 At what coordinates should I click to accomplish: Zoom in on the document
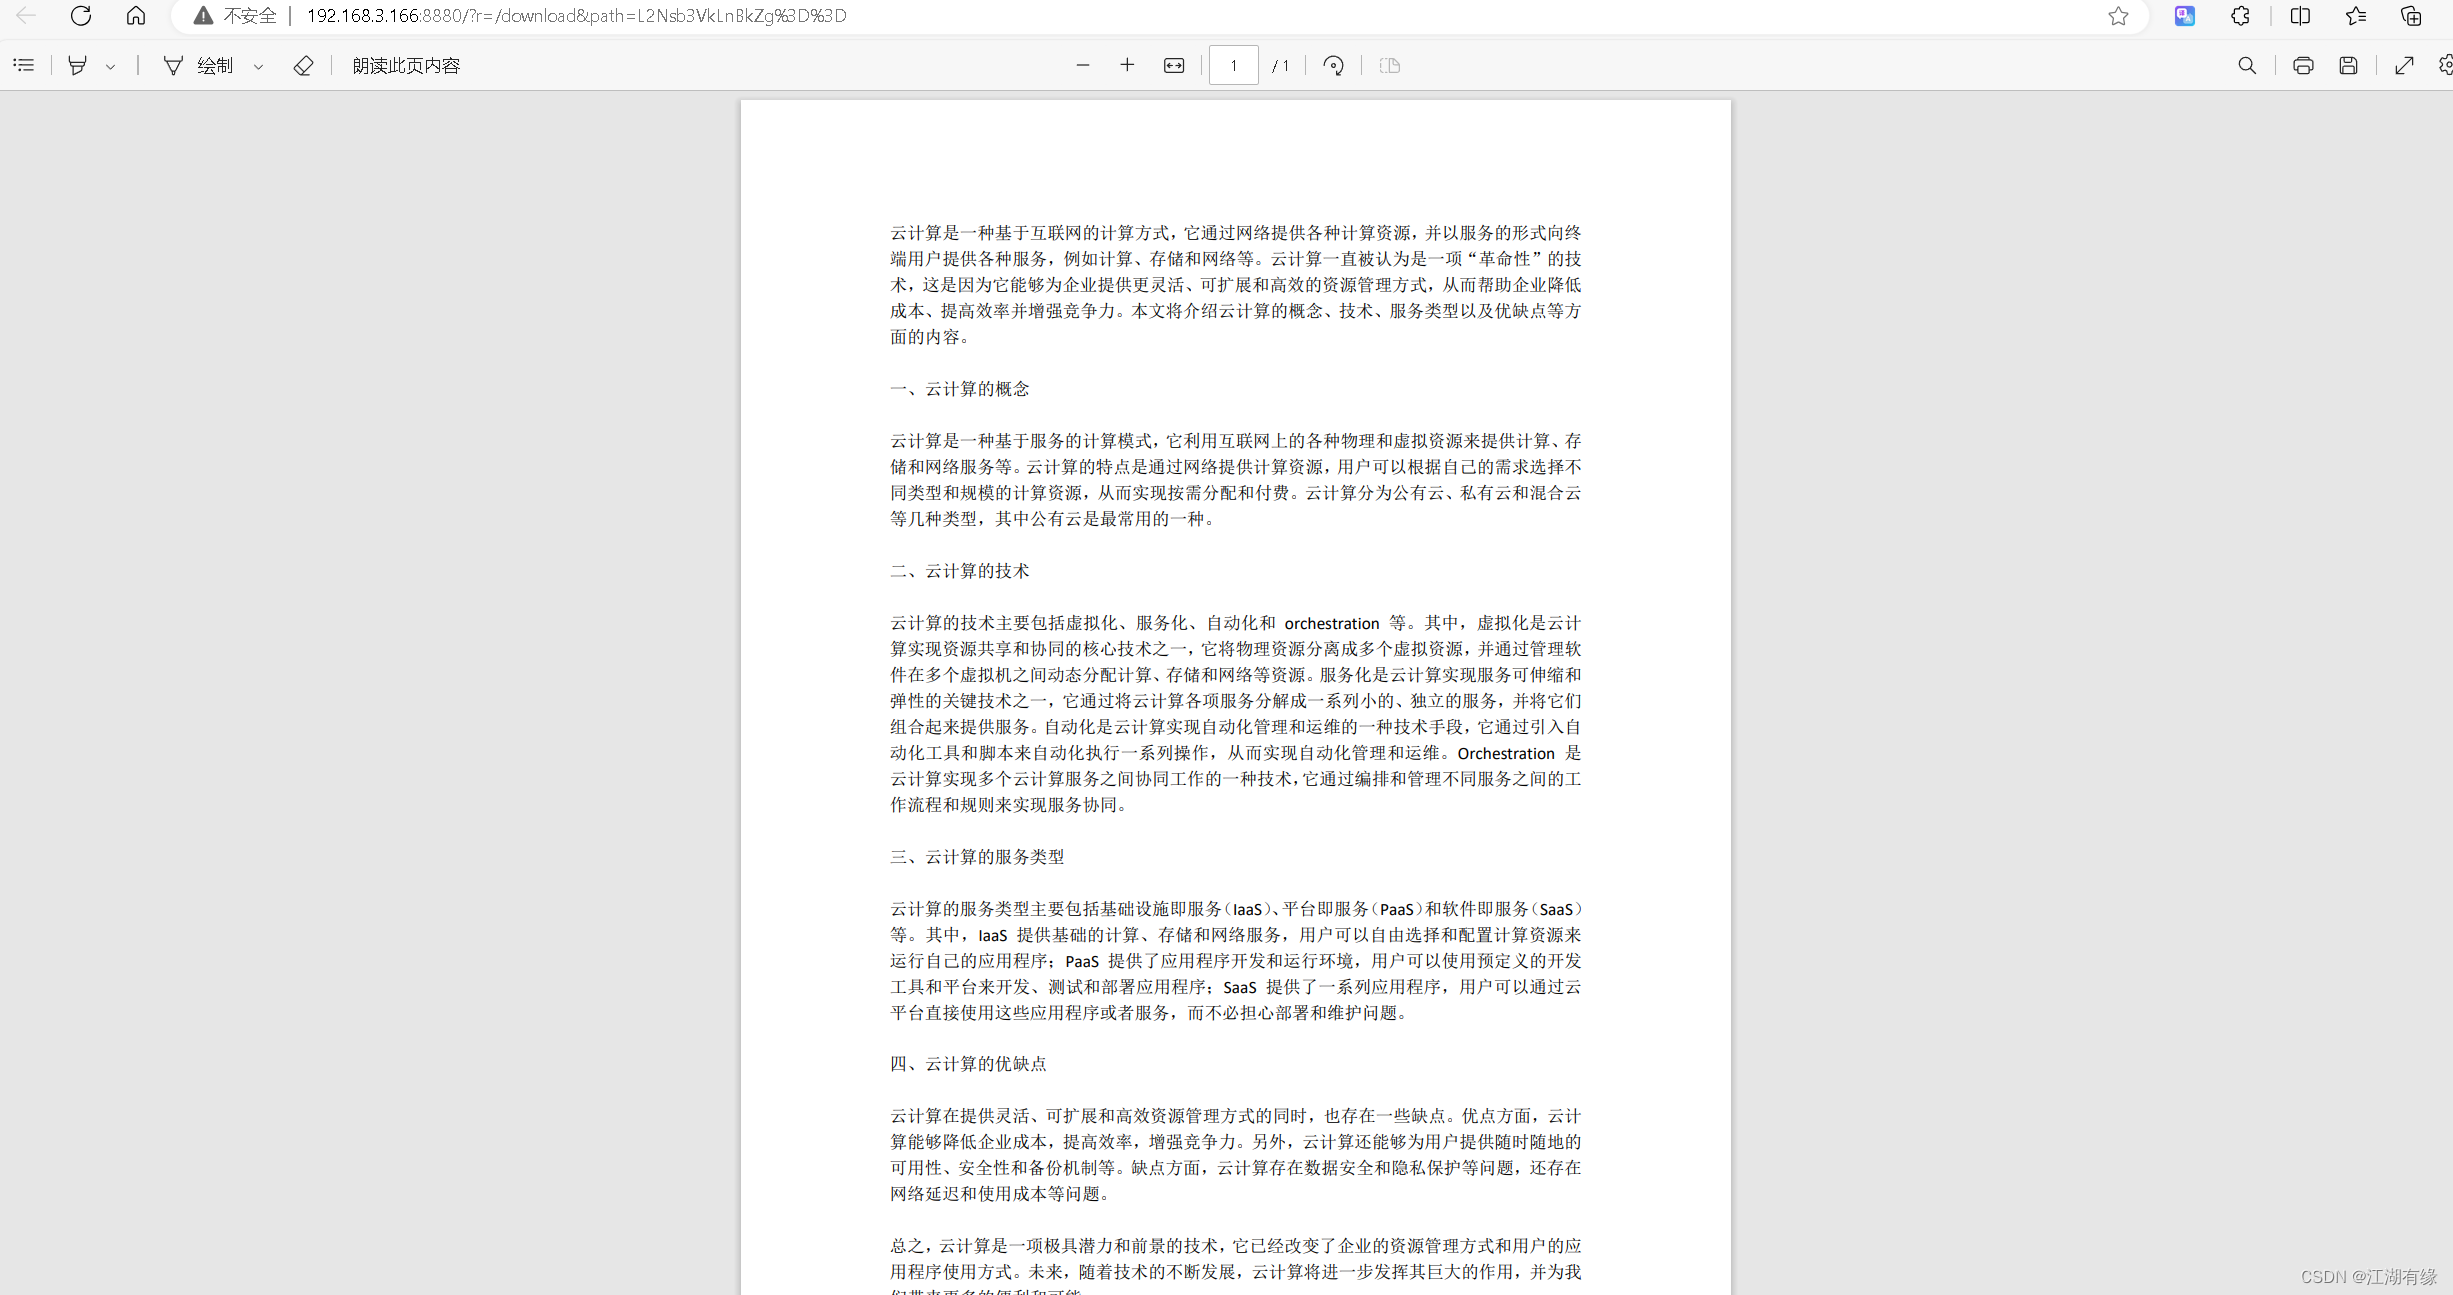tap(1127, 65)
